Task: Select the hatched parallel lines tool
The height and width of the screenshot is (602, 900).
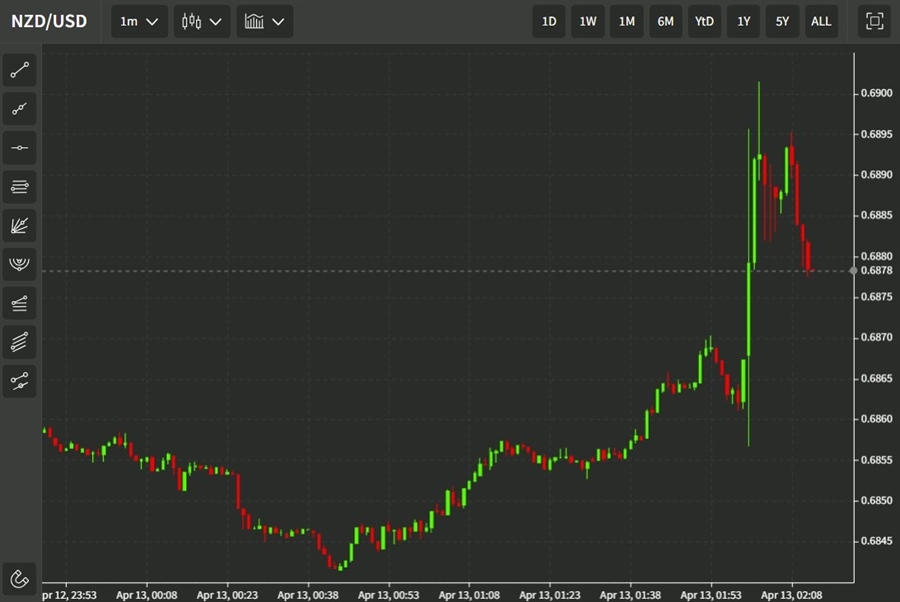Action: click(19, 342)
